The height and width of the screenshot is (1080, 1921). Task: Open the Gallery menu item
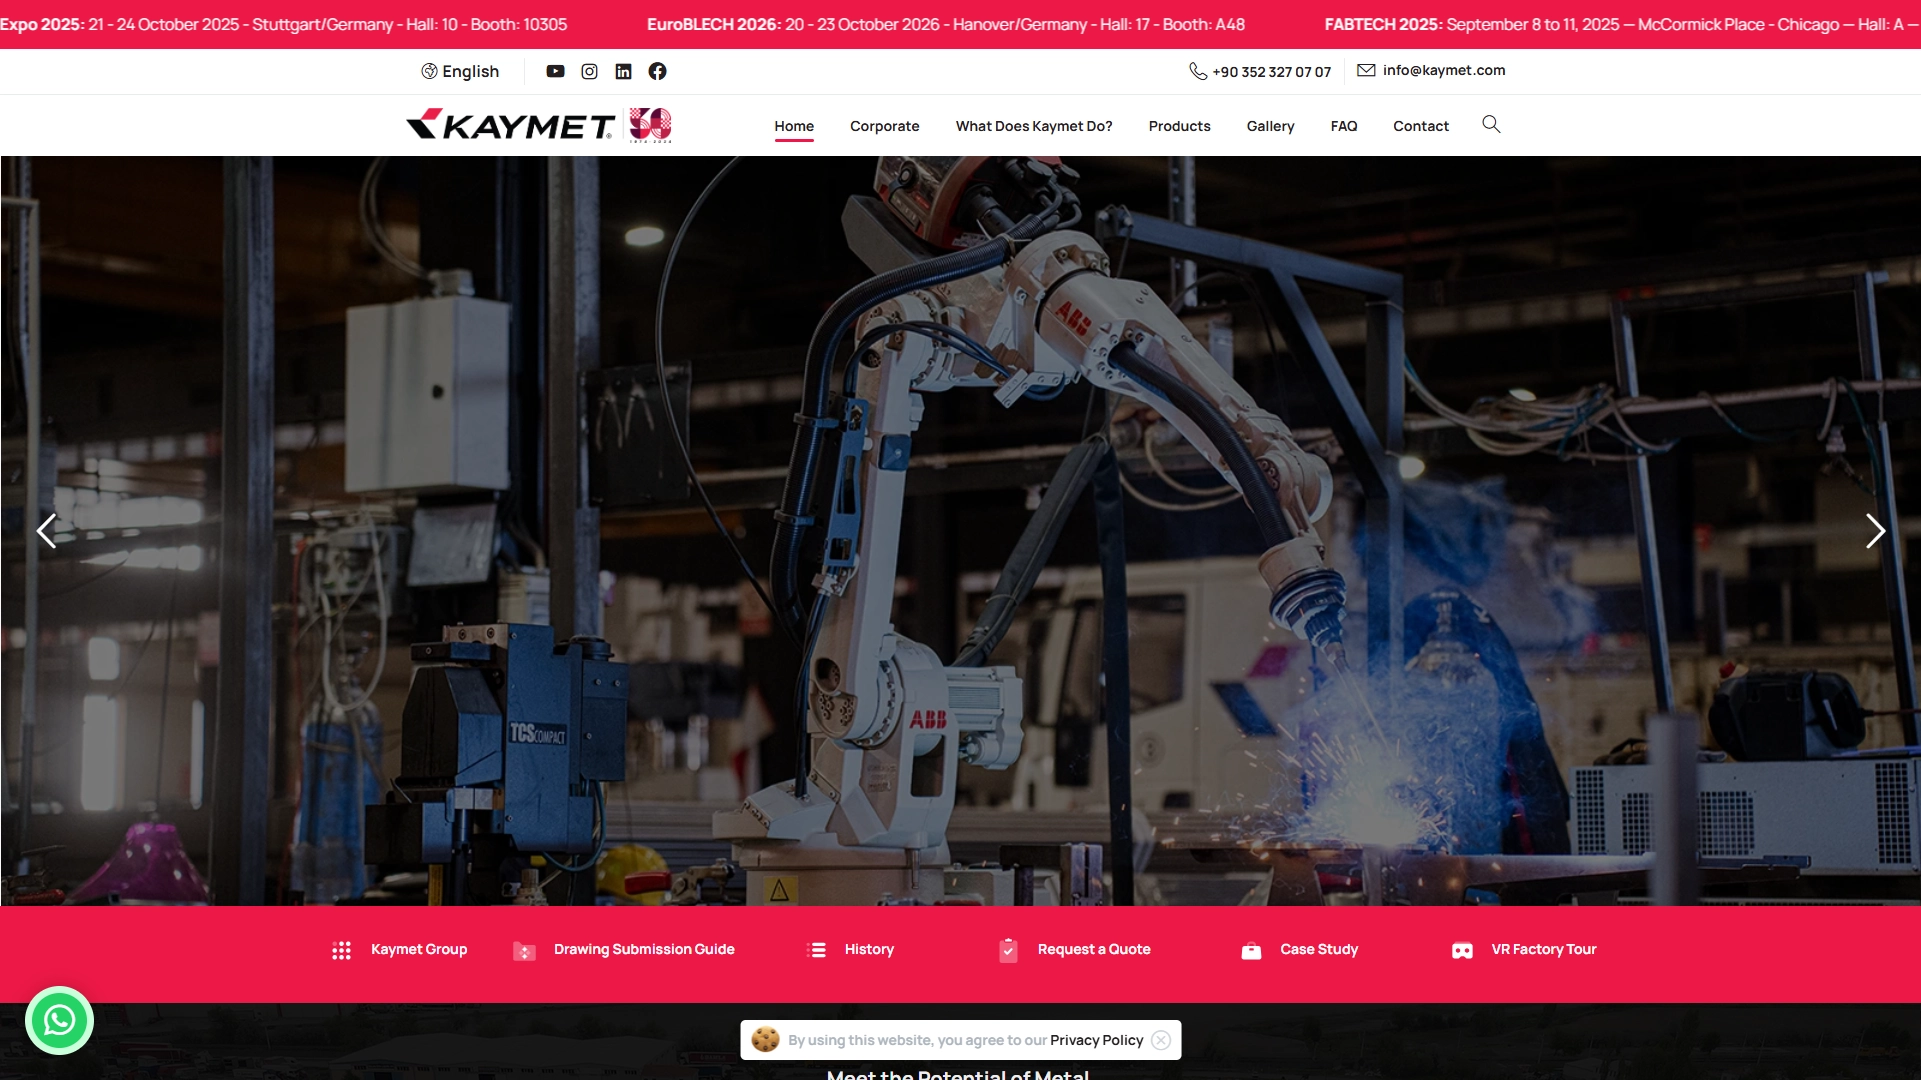[1270, 126]
